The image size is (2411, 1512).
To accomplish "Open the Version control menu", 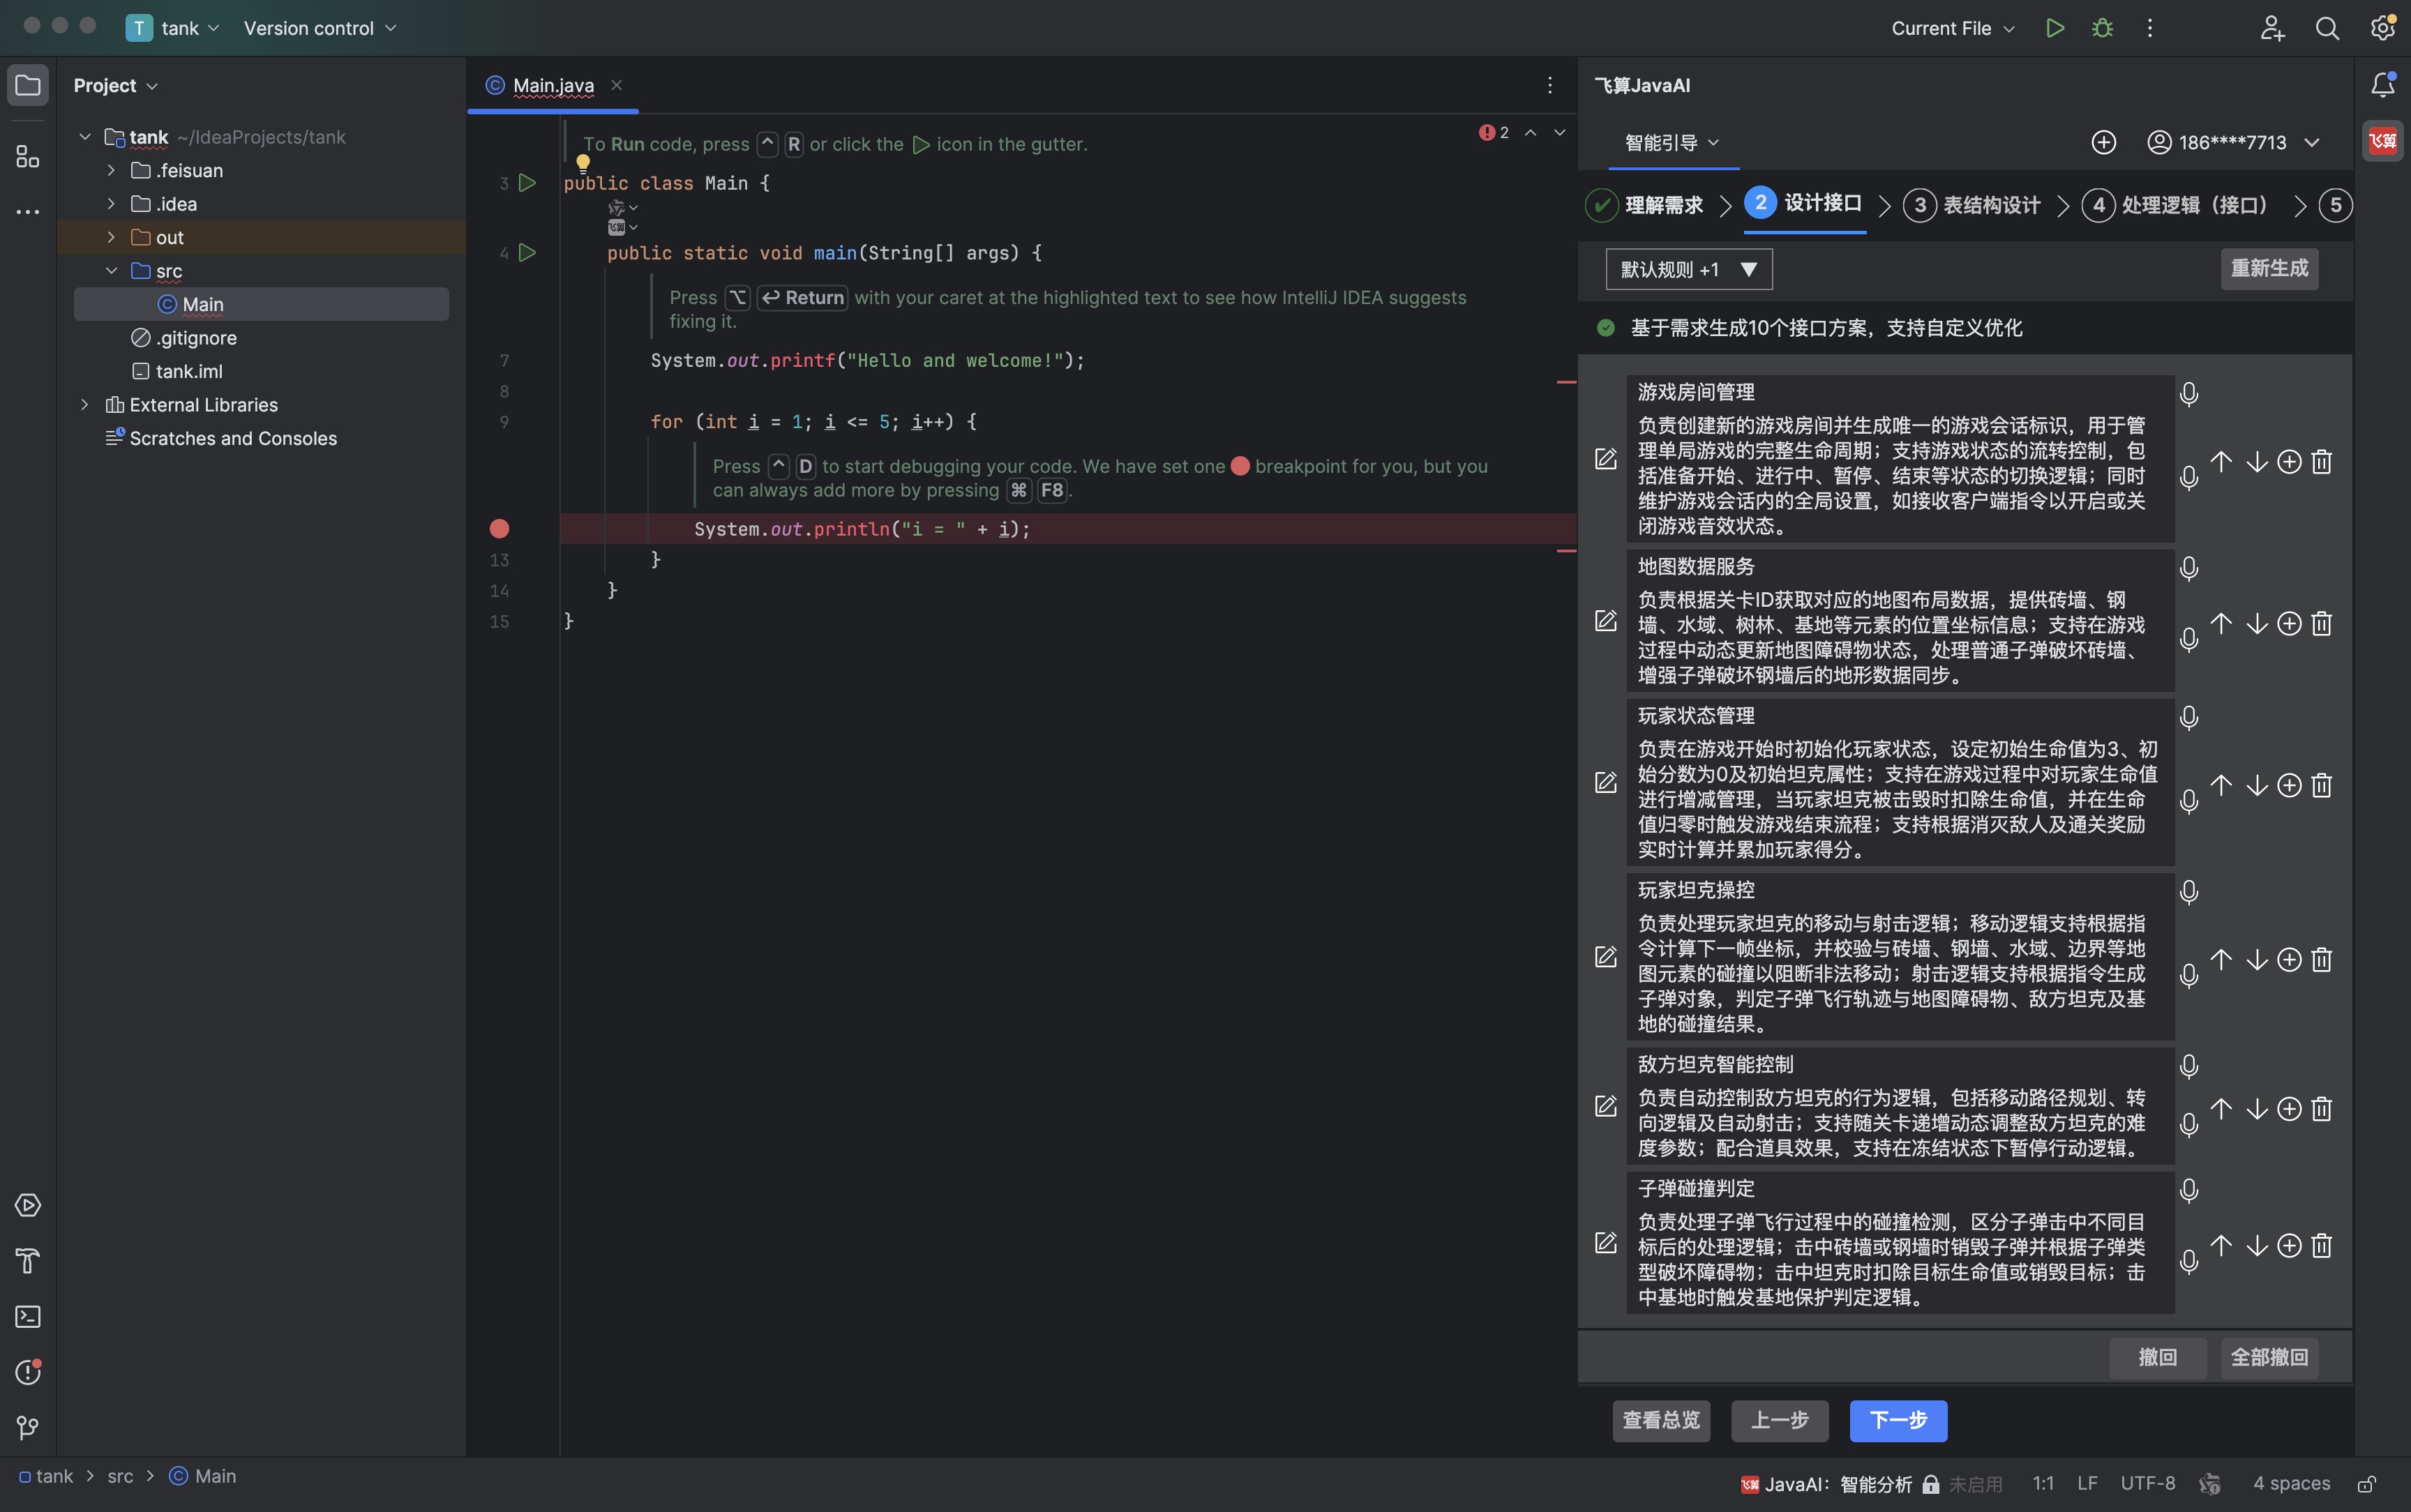I will (x=320, y=28).
